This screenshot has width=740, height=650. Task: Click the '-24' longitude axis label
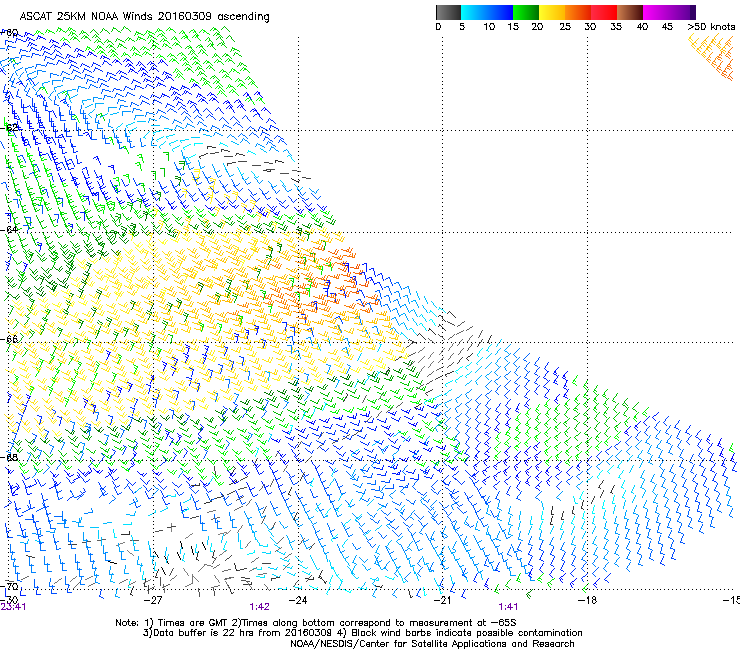298,600
